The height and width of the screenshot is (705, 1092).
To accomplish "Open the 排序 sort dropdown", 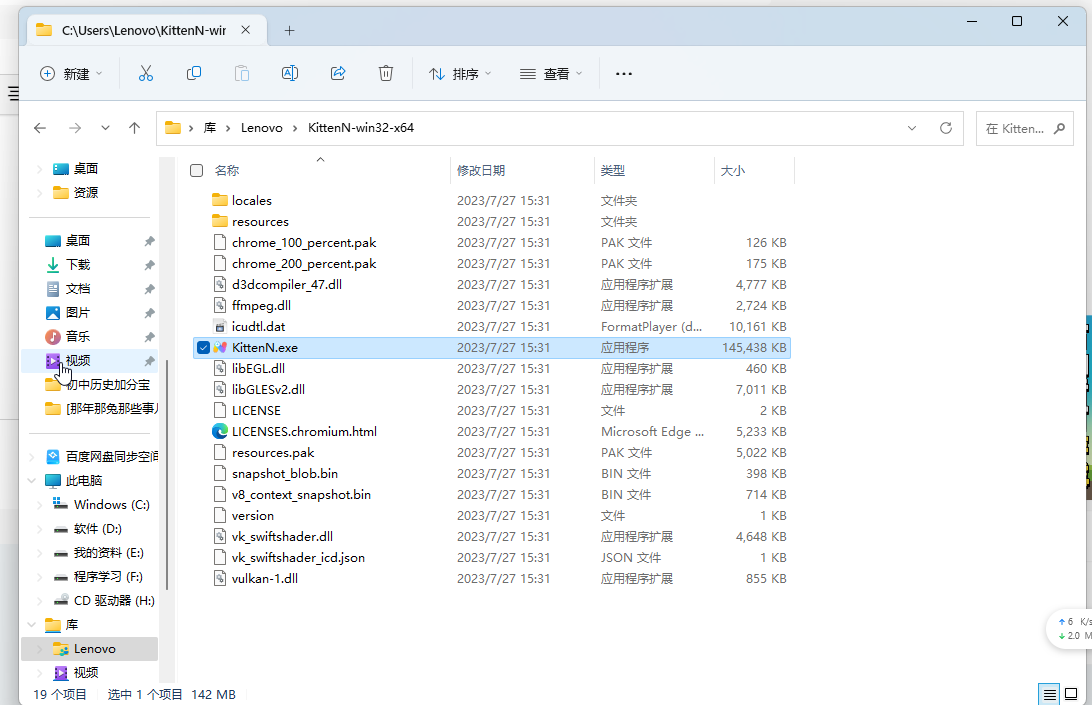I will (x=460, y=74).
